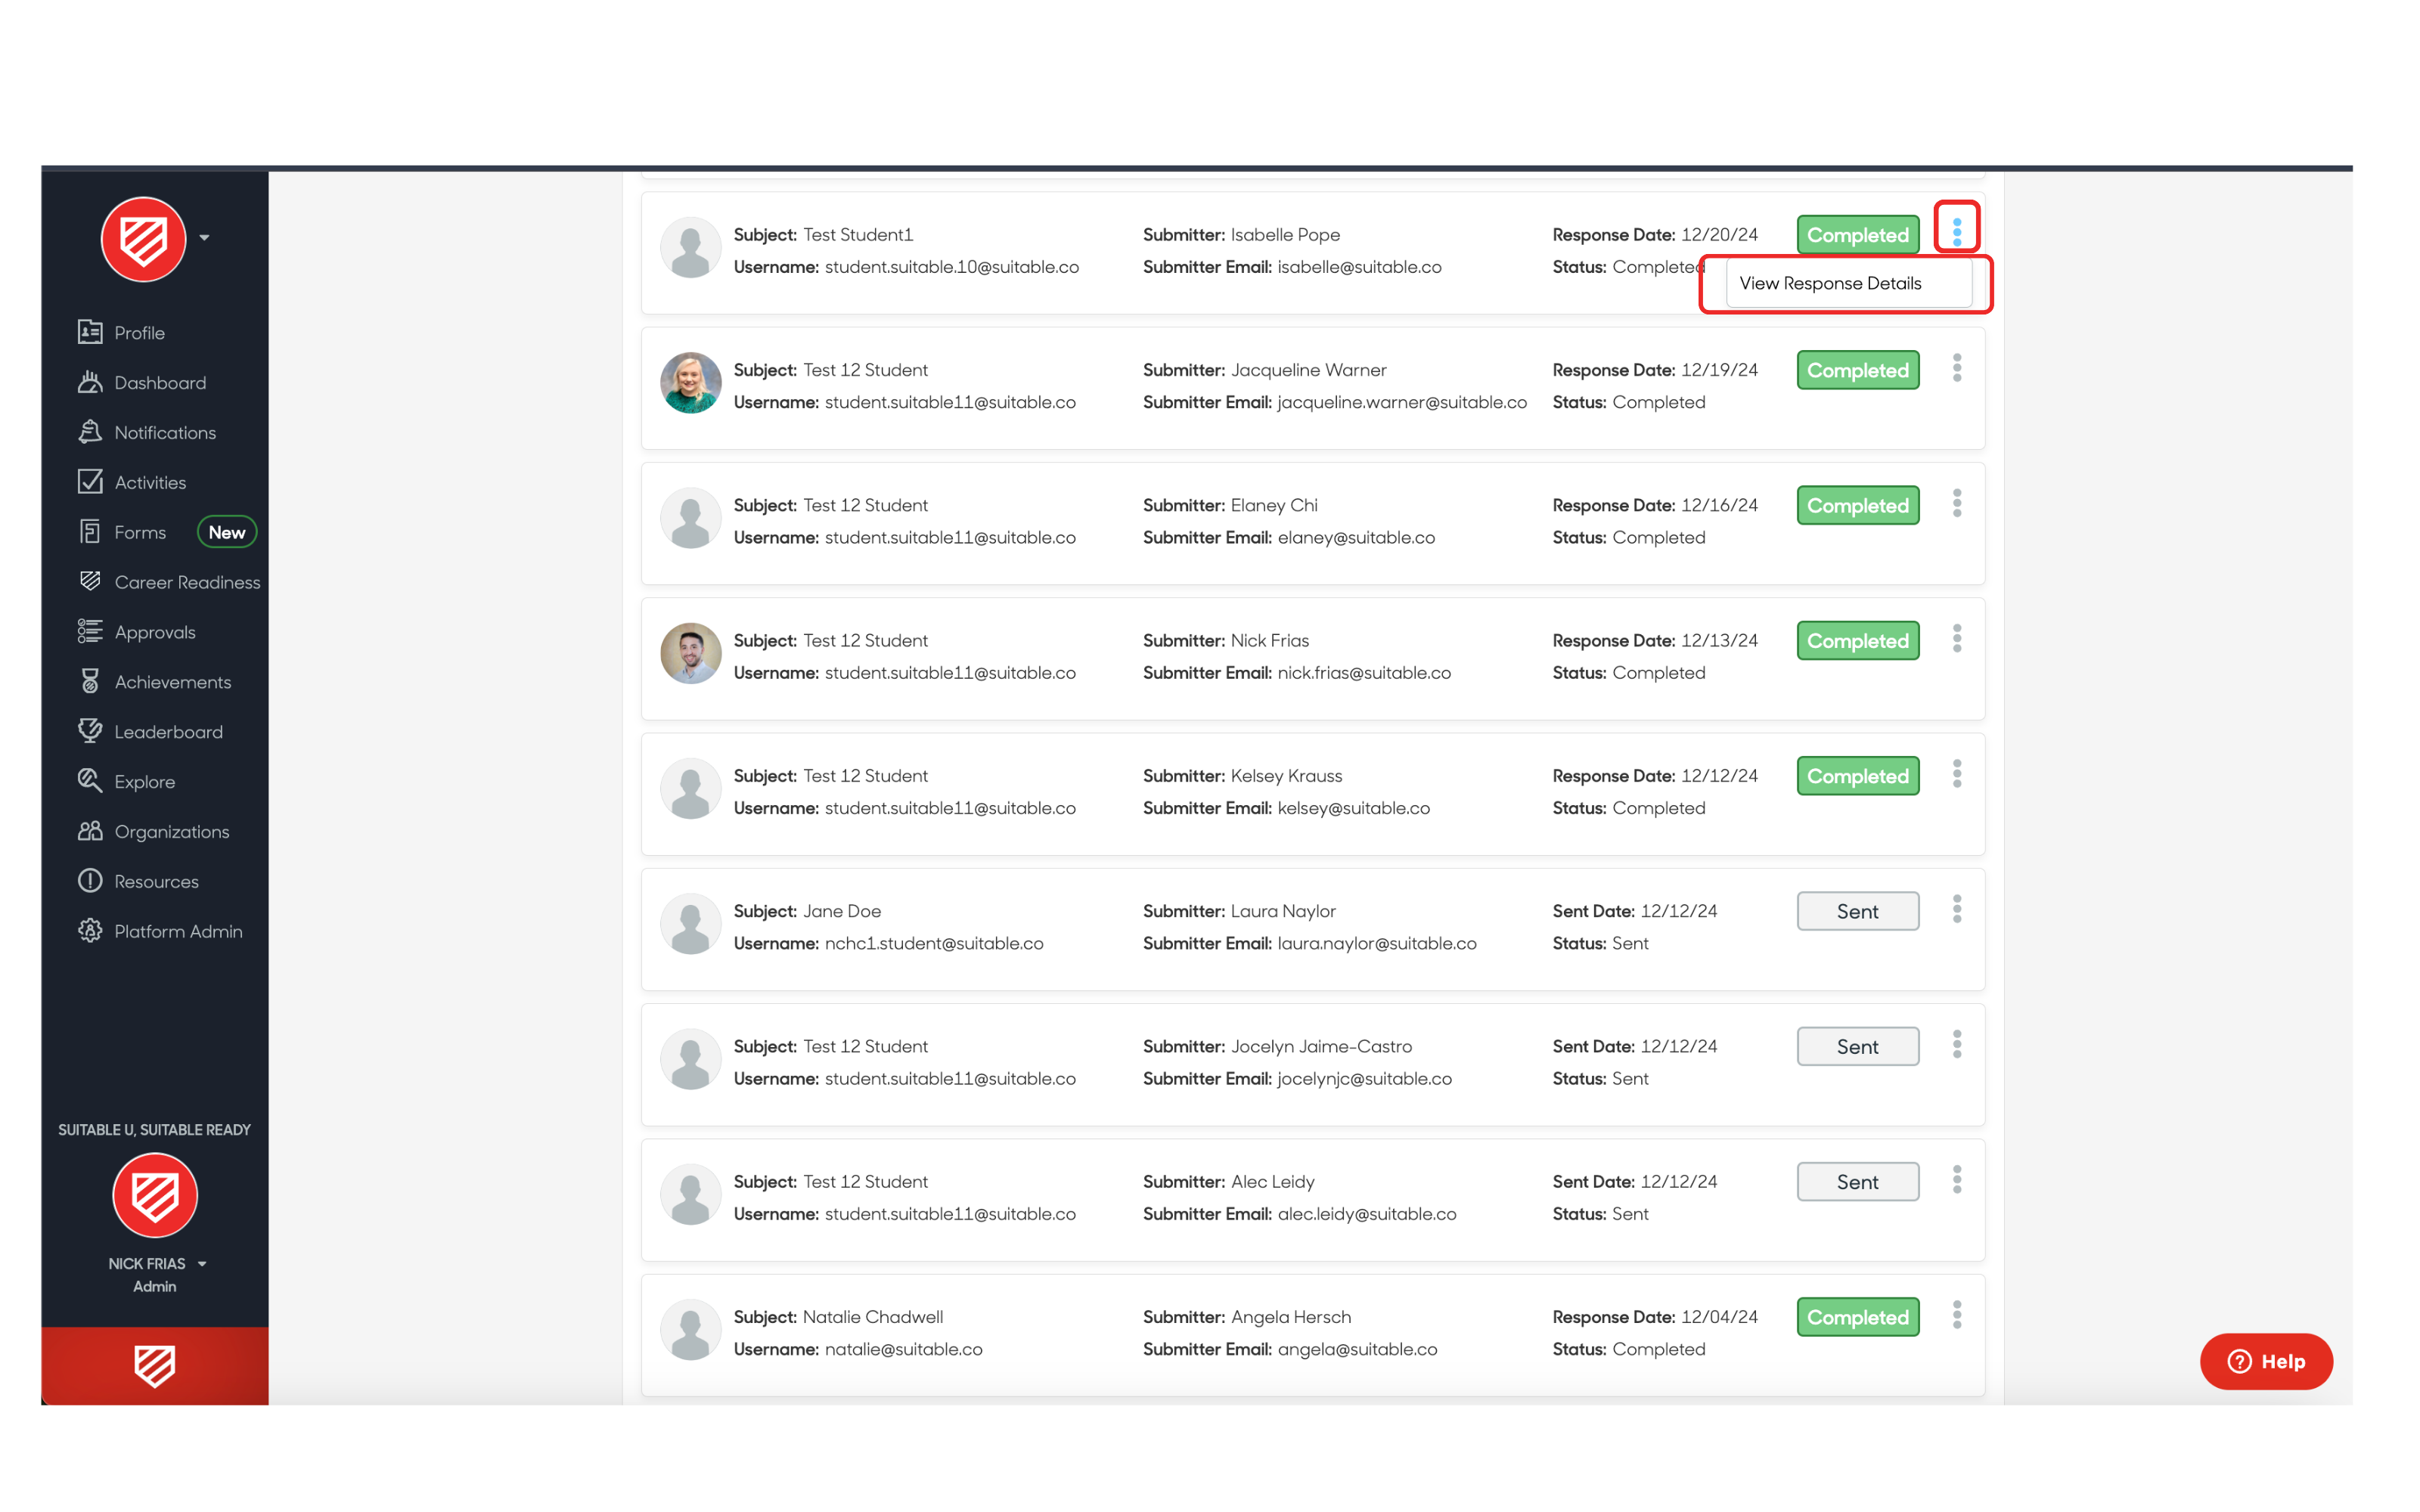
Task: Click username student.suitable.10@suitable.co
Action: pyautogui.click(x=952, y=267)
